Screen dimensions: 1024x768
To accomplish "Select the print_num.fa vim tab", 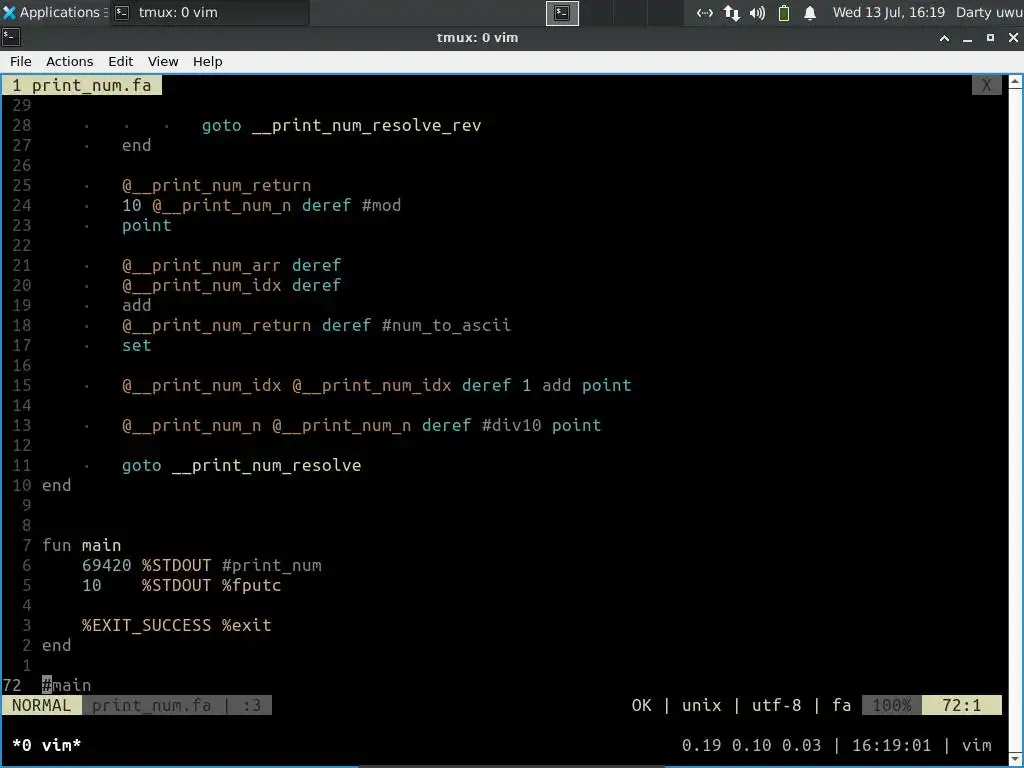I will click(82, 86).
